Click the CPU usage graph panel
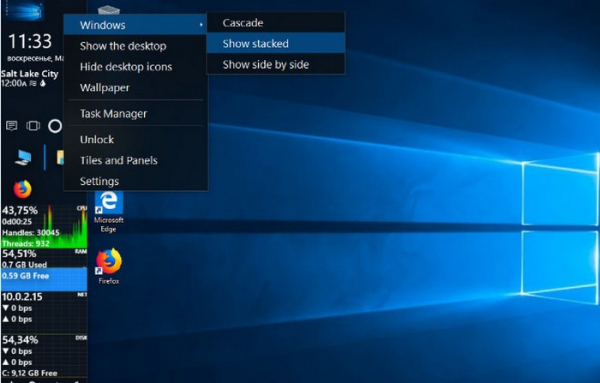This screenshot has height=383, width=600. pos(44,226)
